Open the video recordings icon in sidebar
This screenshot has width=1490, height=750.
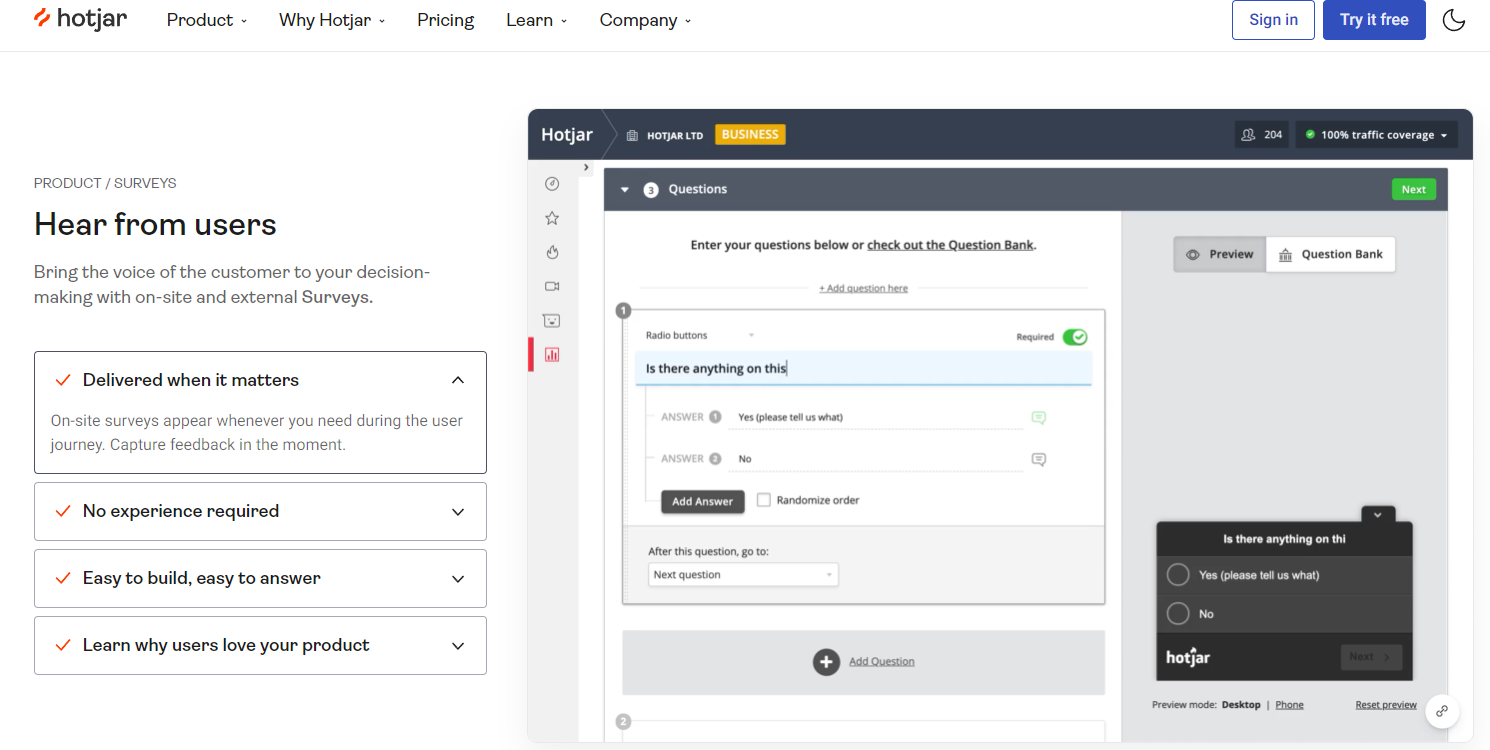552,286
